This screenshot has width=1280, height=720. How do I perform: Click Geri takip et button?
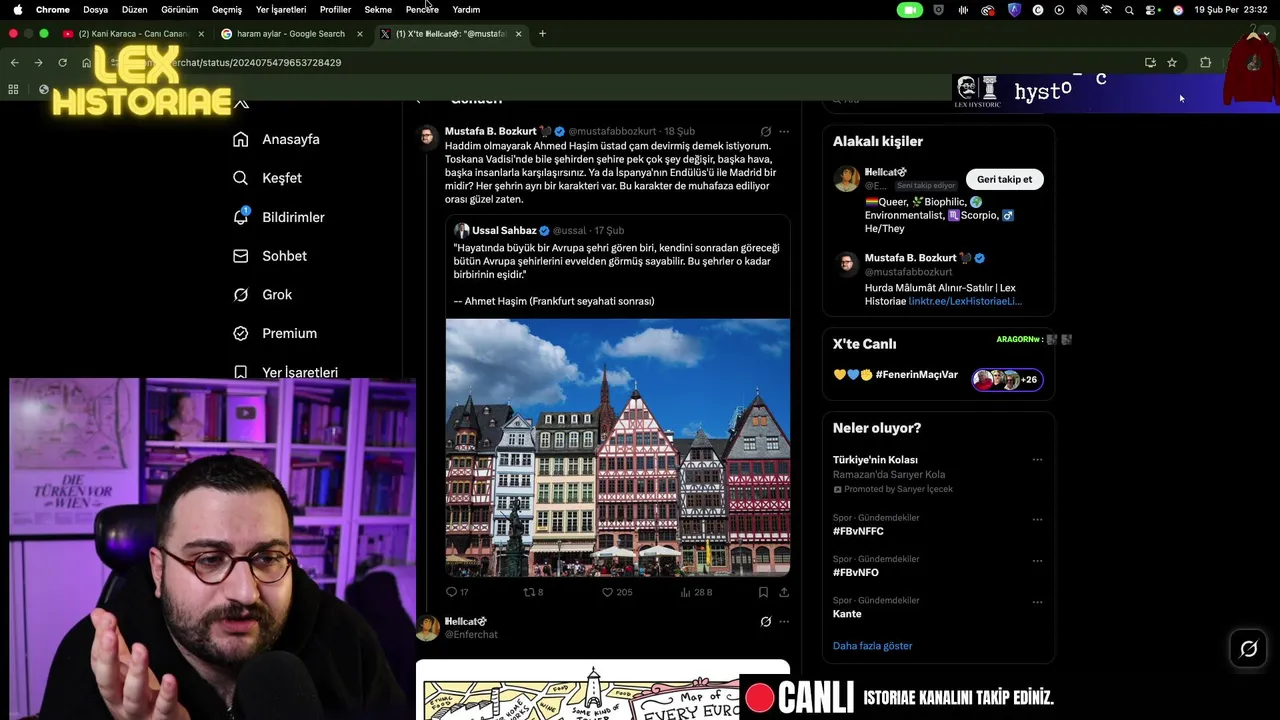coord(1004,179)
